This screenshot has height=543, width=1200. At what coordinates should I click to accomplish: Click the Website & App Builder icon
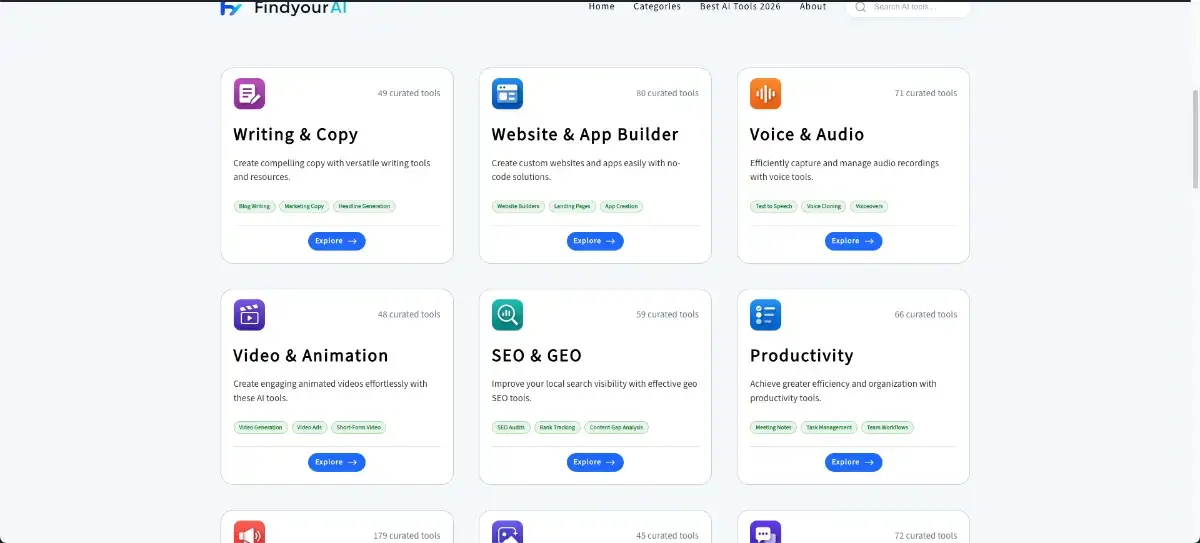(x=507, y=93)
